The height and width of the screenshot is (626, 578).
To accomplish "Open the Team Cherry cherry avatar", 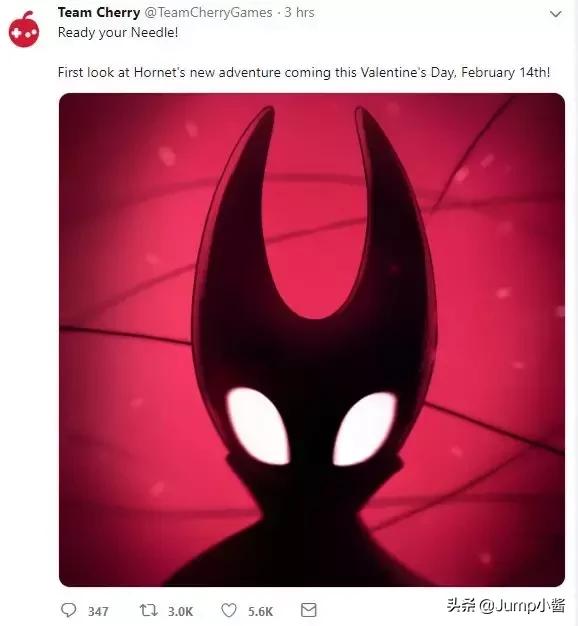I will pyautogui.click(x=24, y=29).
